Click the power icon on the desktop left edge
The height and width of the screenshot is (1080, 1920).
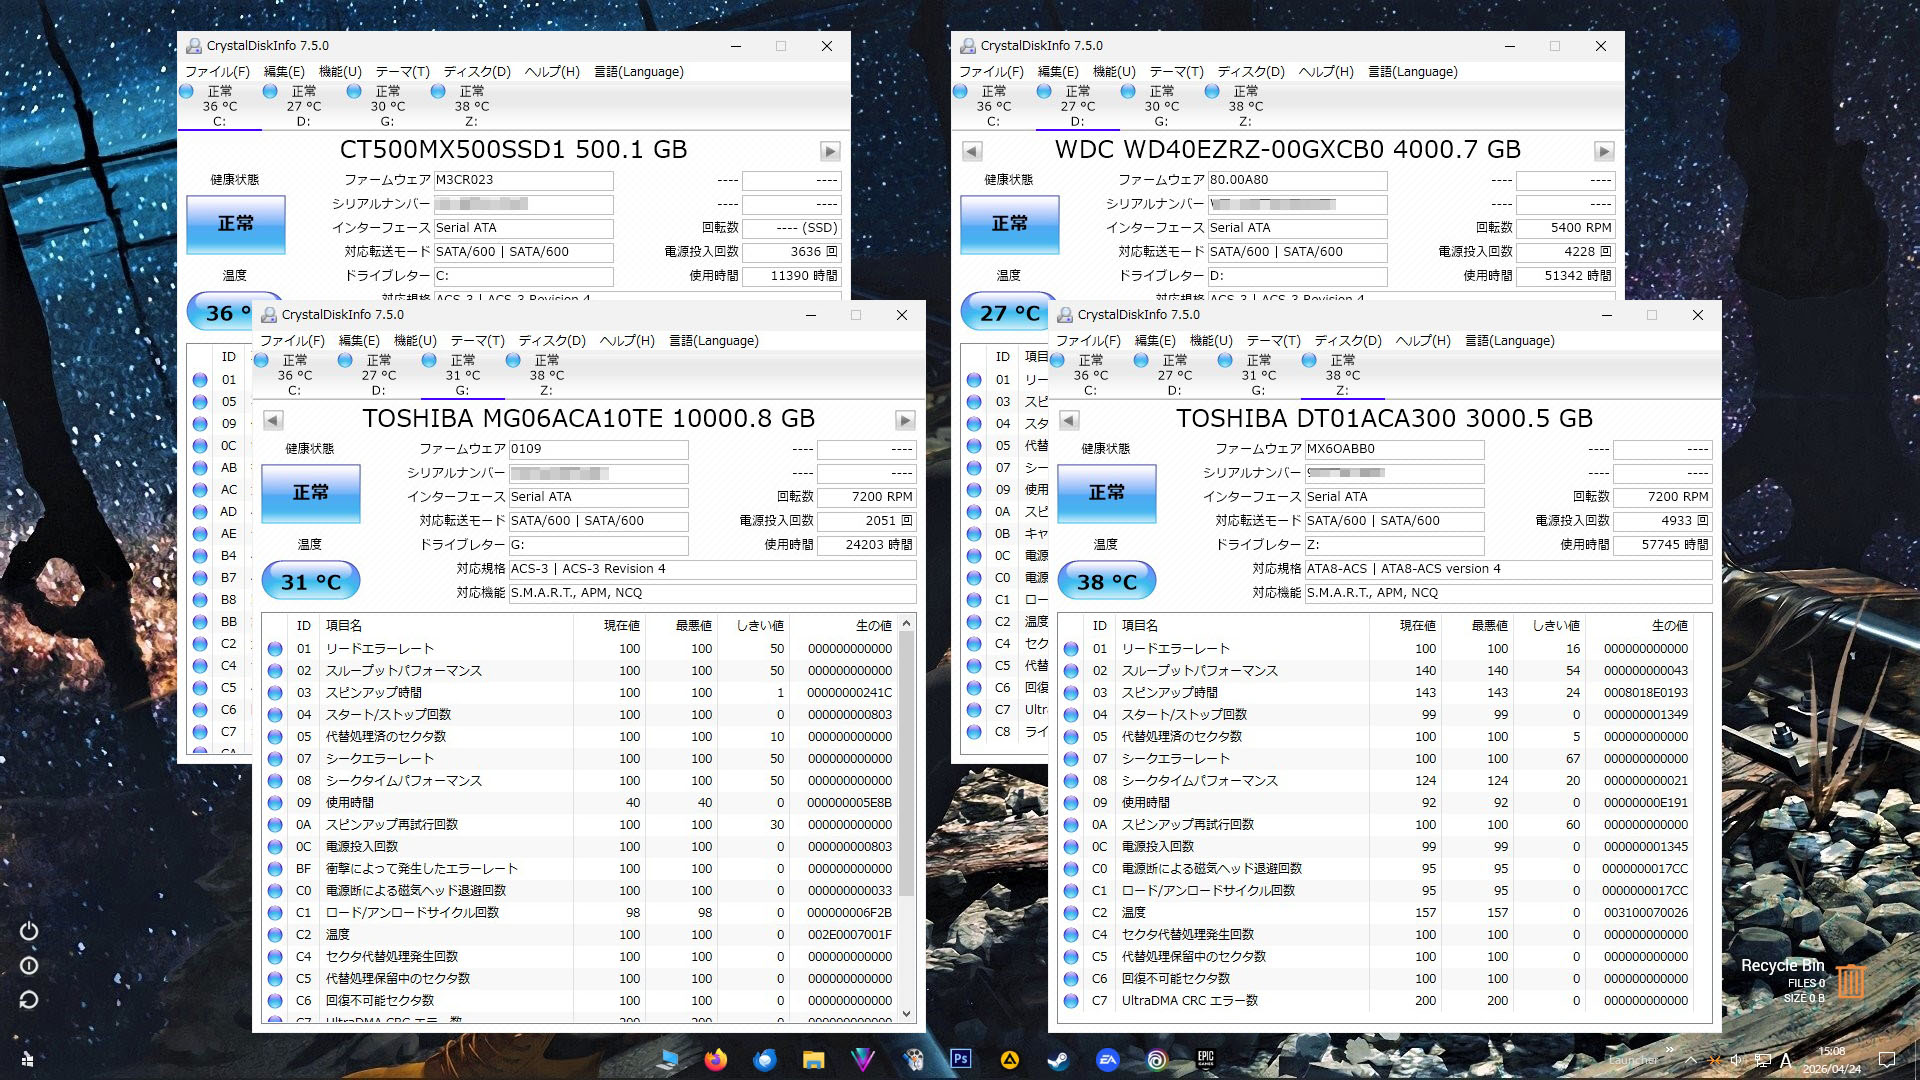(29, 931)
